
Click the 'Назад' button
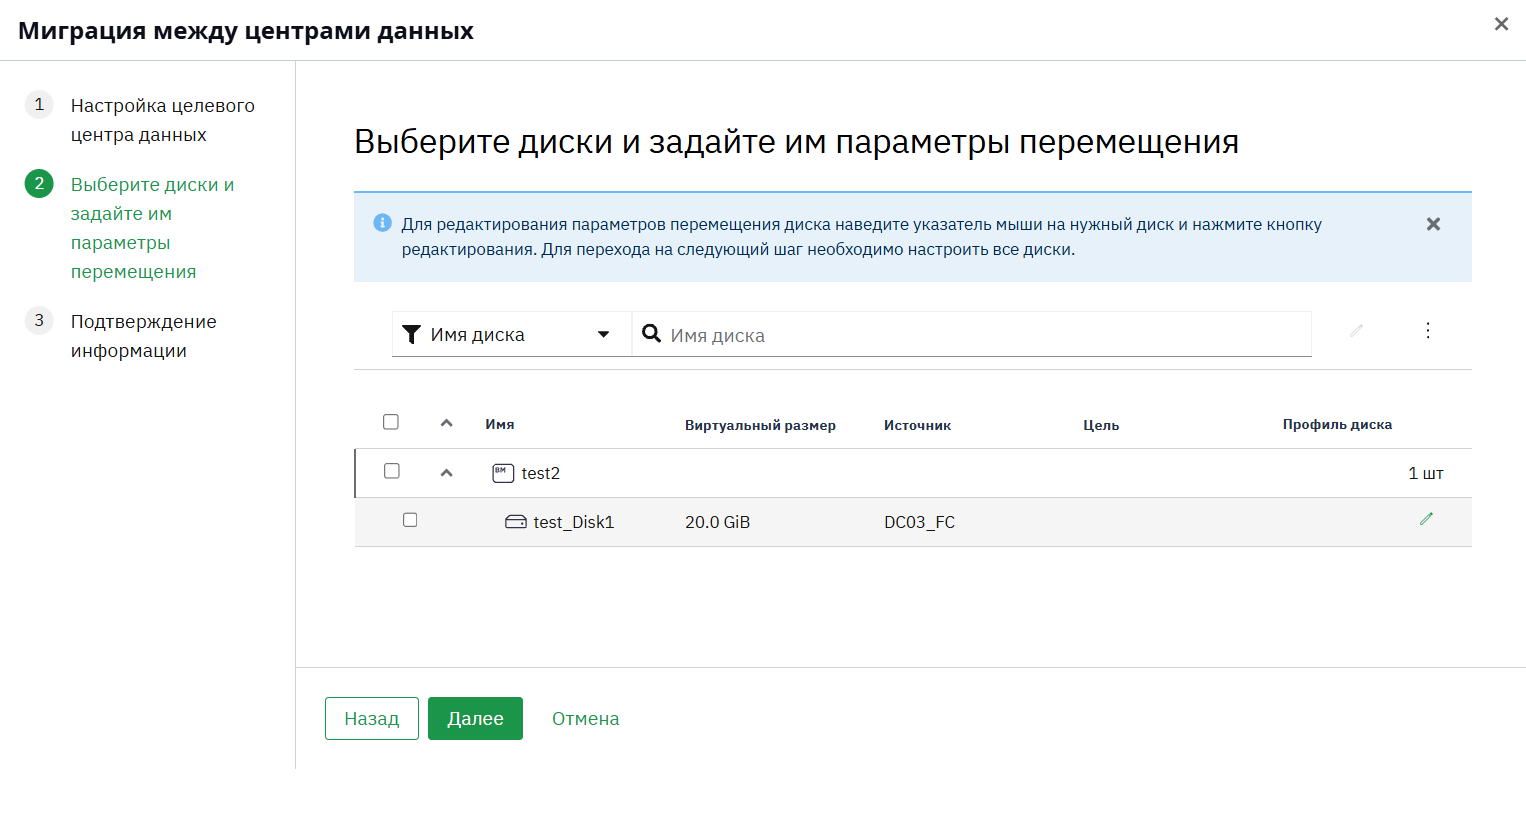372,718
